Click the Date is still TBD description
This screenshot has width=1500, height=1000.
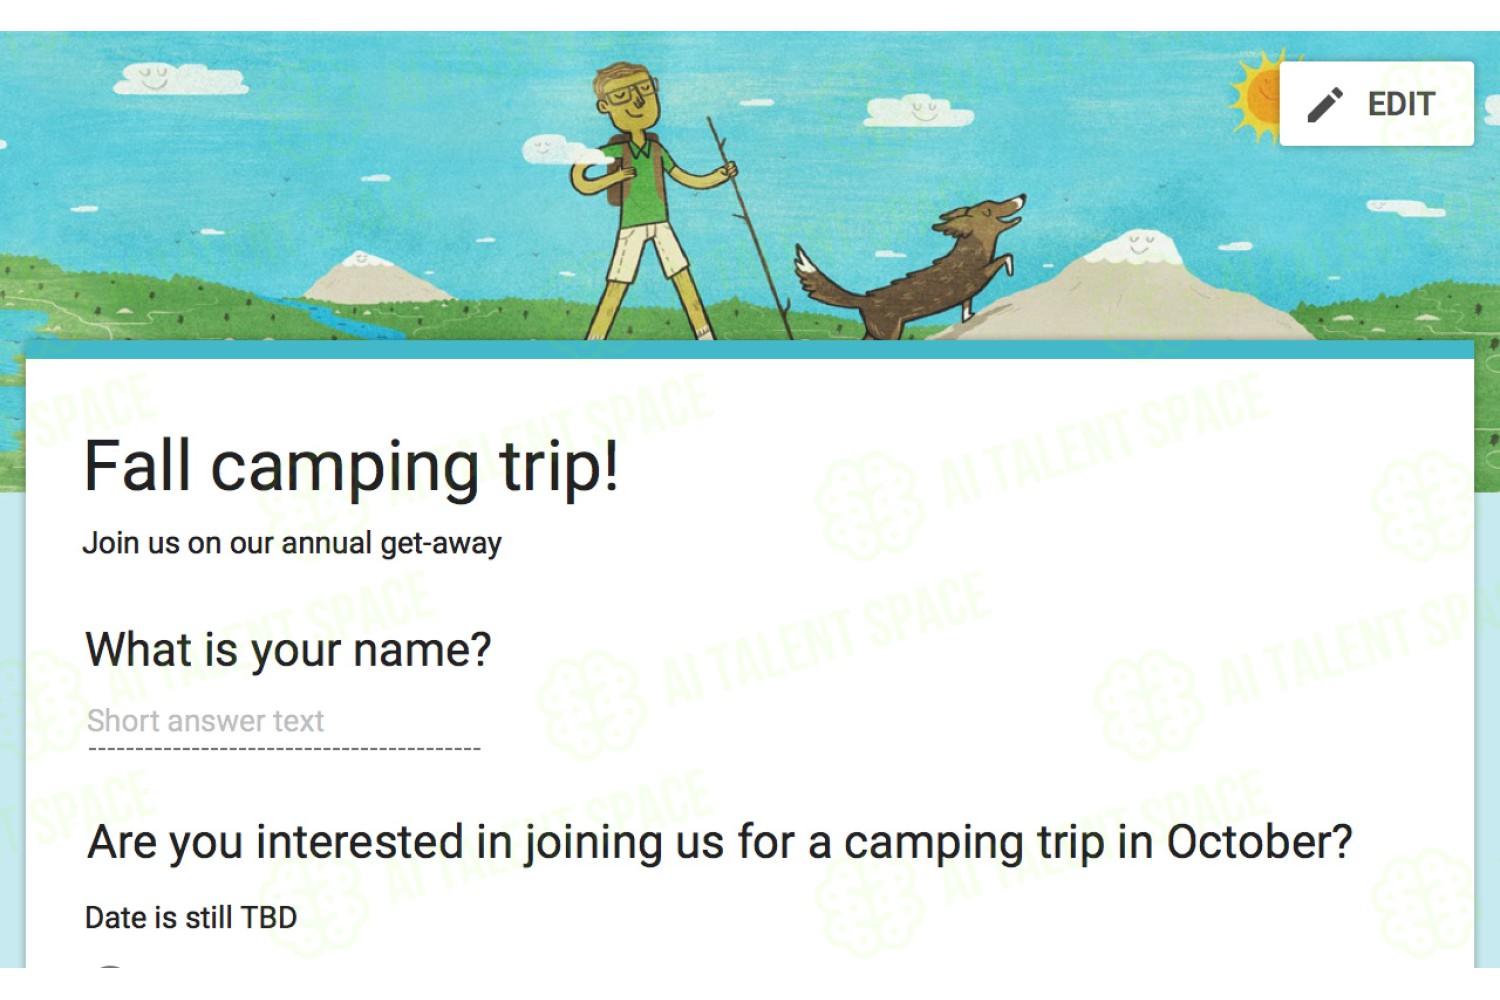point(191,917)
